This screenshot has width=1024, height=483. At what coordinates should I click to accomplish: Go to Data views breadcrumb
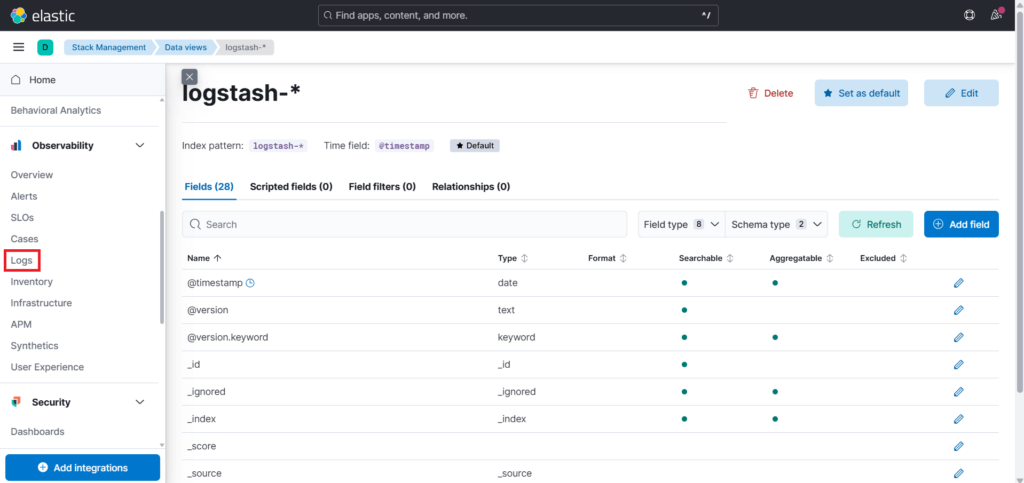[185, 47]
